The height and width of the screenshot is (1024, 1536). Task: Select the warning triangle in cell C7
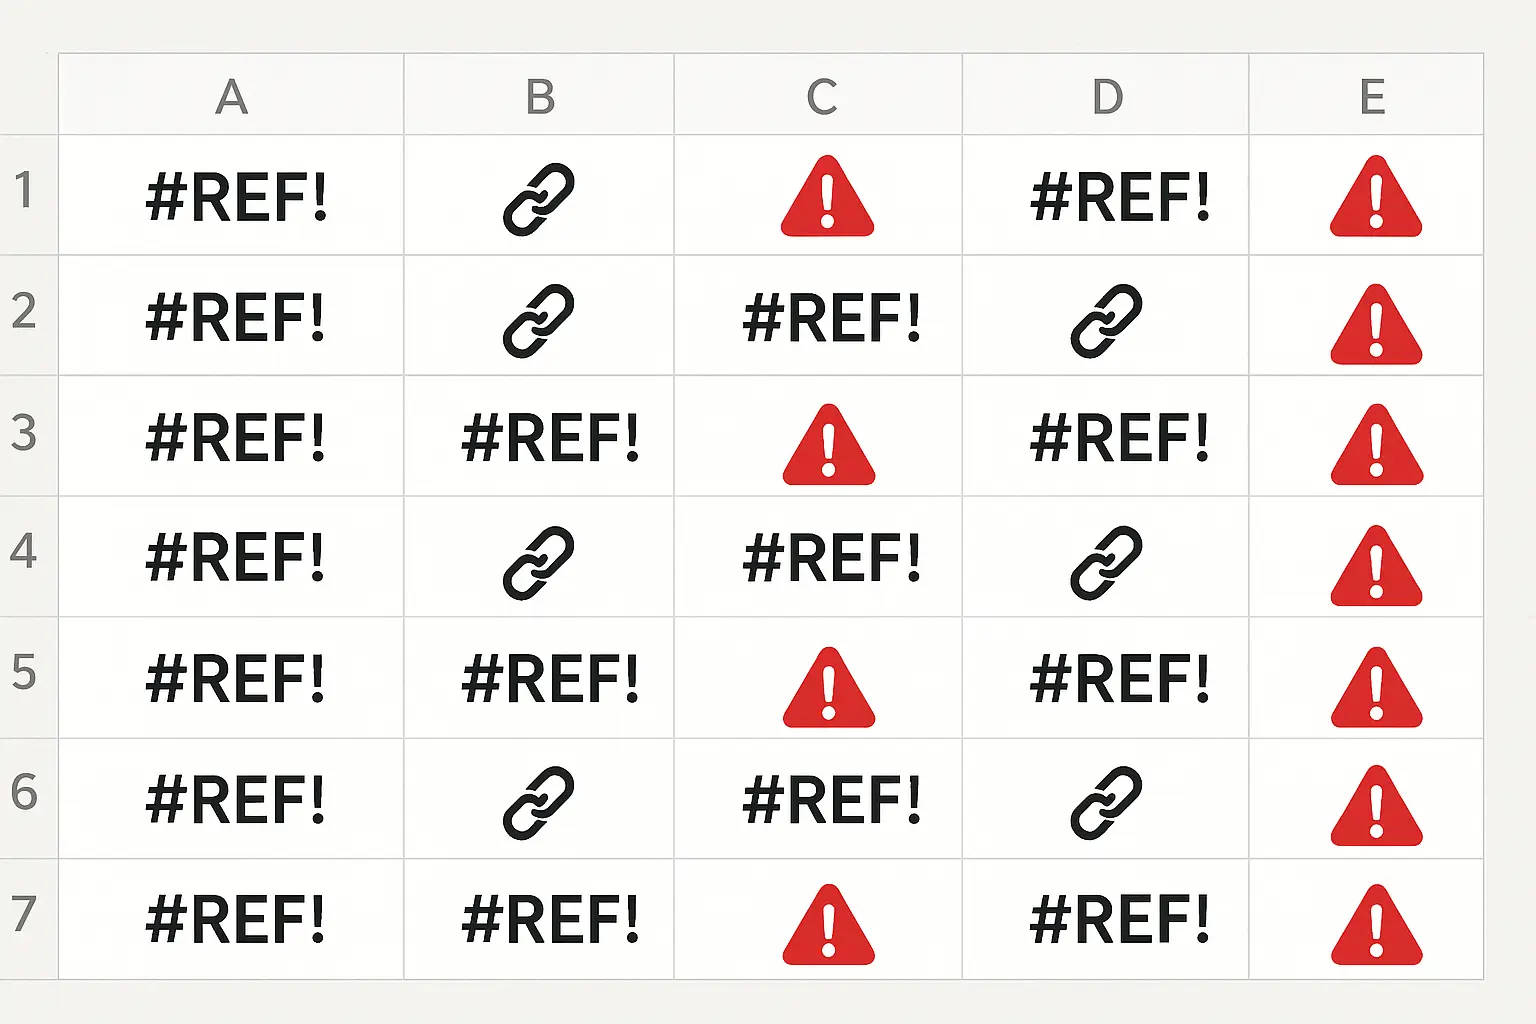pos(828,927)
